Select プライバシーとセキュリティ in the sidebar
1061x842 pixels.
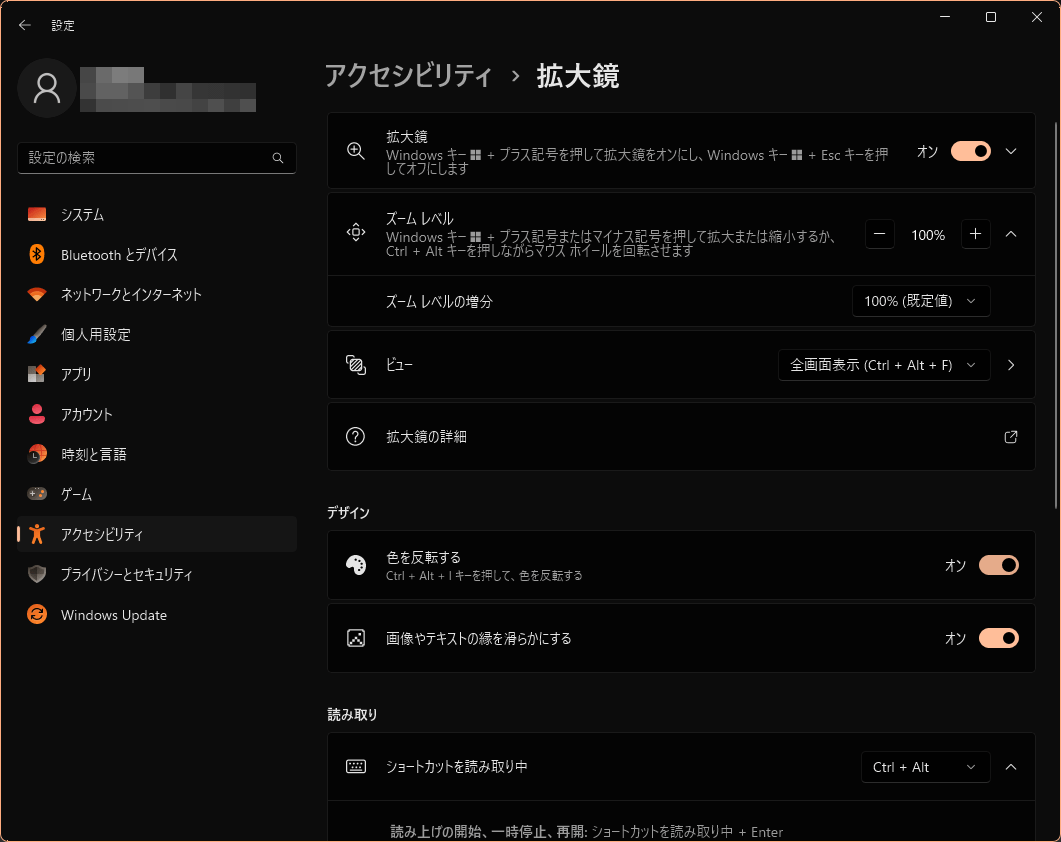pyautogui.click(x=126, y=575)
